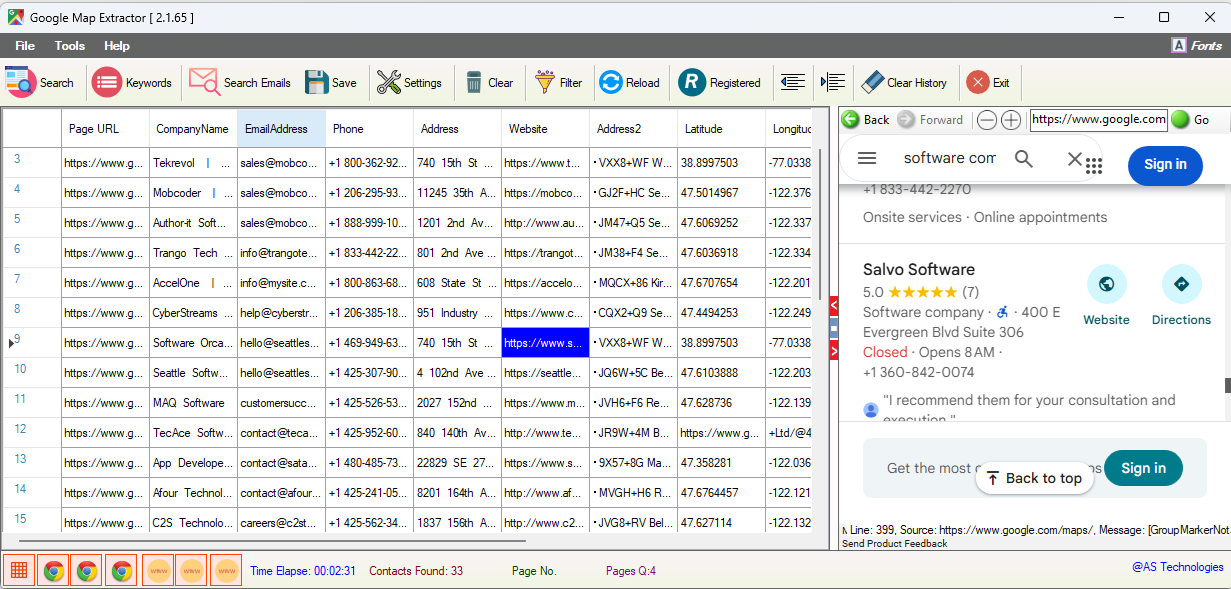Exit the application via Exit button
The image size is (1231, 589).
[988, 83]
